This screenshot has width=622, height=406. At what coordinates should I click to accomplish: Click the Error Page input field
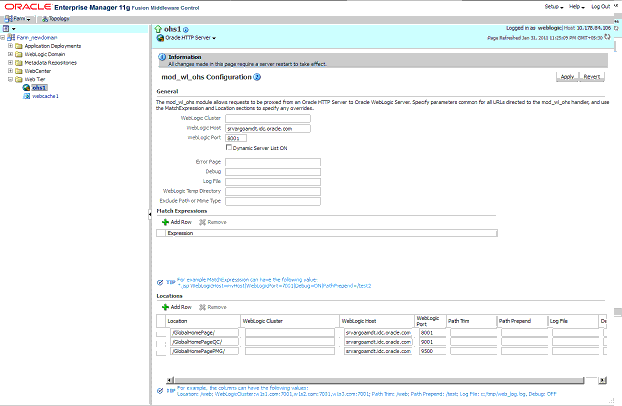click(273, 162)
